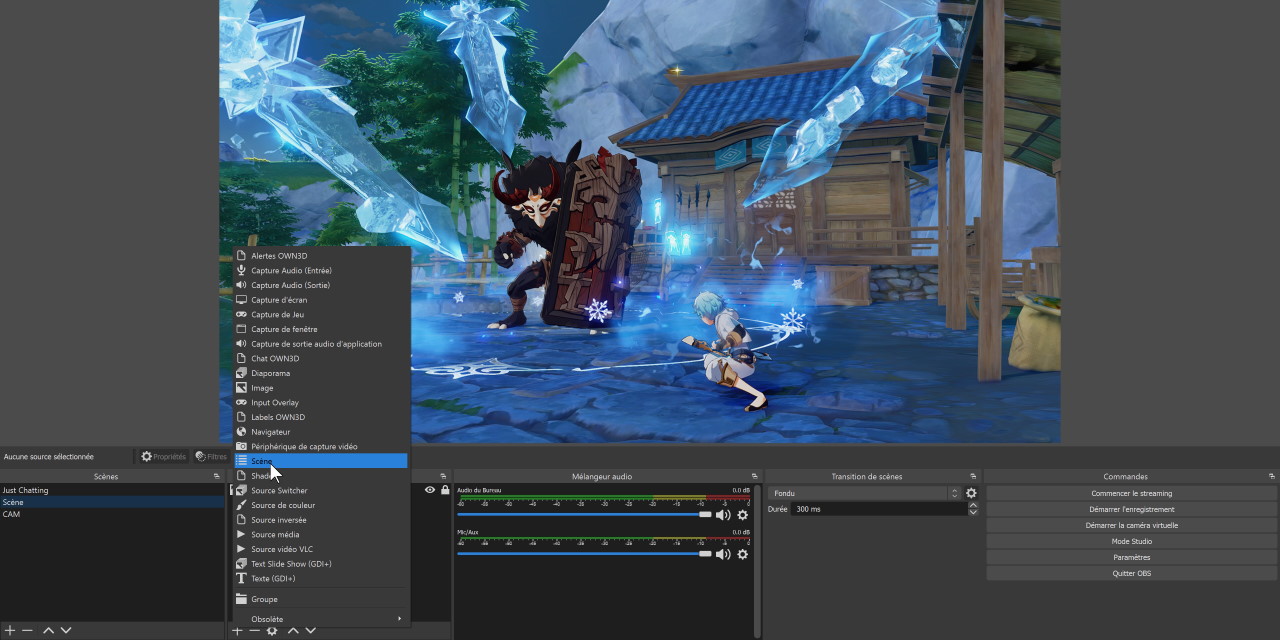Remove selected scene with minus icon
Screen dimensions: 1280x640
(x=27, y=630)
